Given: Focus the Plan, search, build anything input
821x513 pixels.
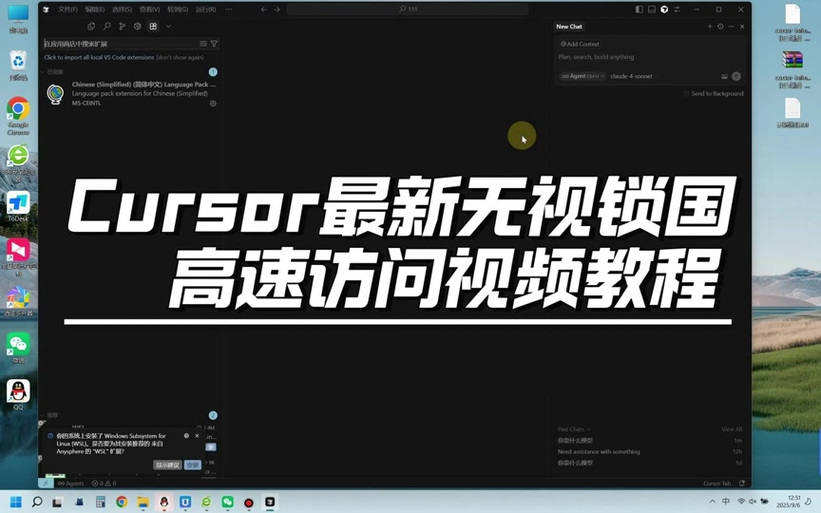Looking at the screenshot, I should coord(649,57).
